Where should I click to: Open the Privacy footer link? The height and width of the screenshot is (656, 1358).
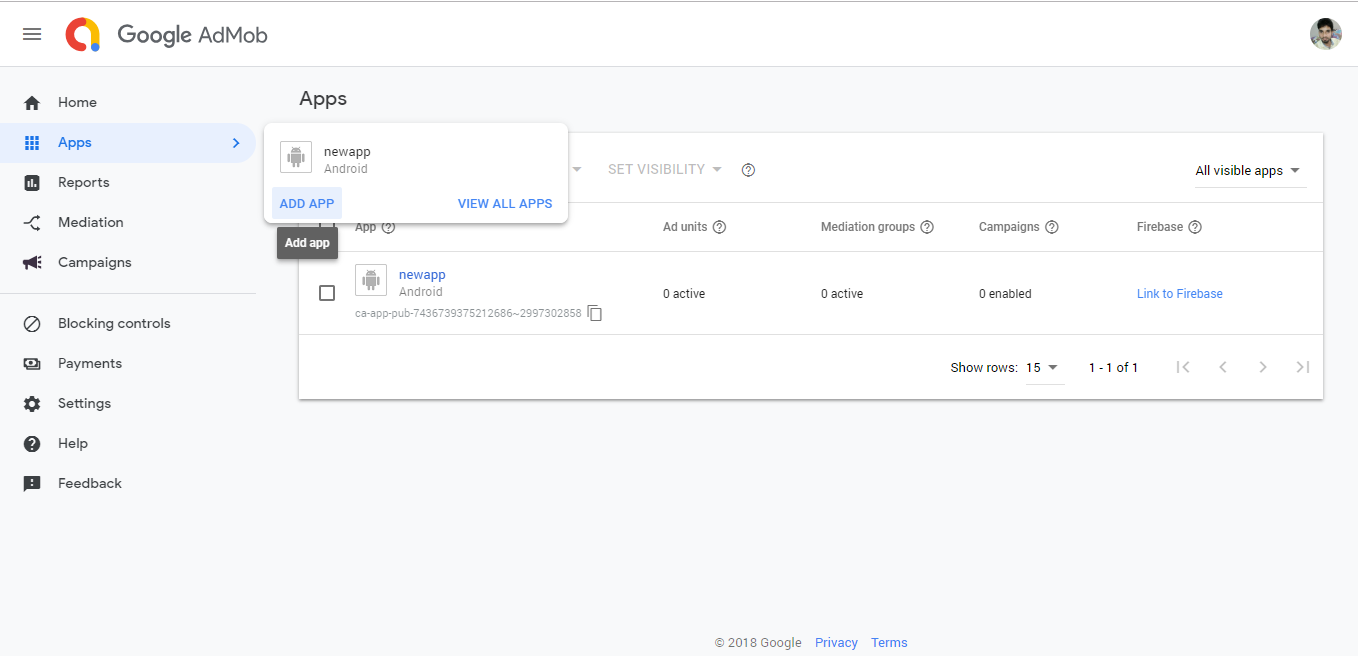836,643
